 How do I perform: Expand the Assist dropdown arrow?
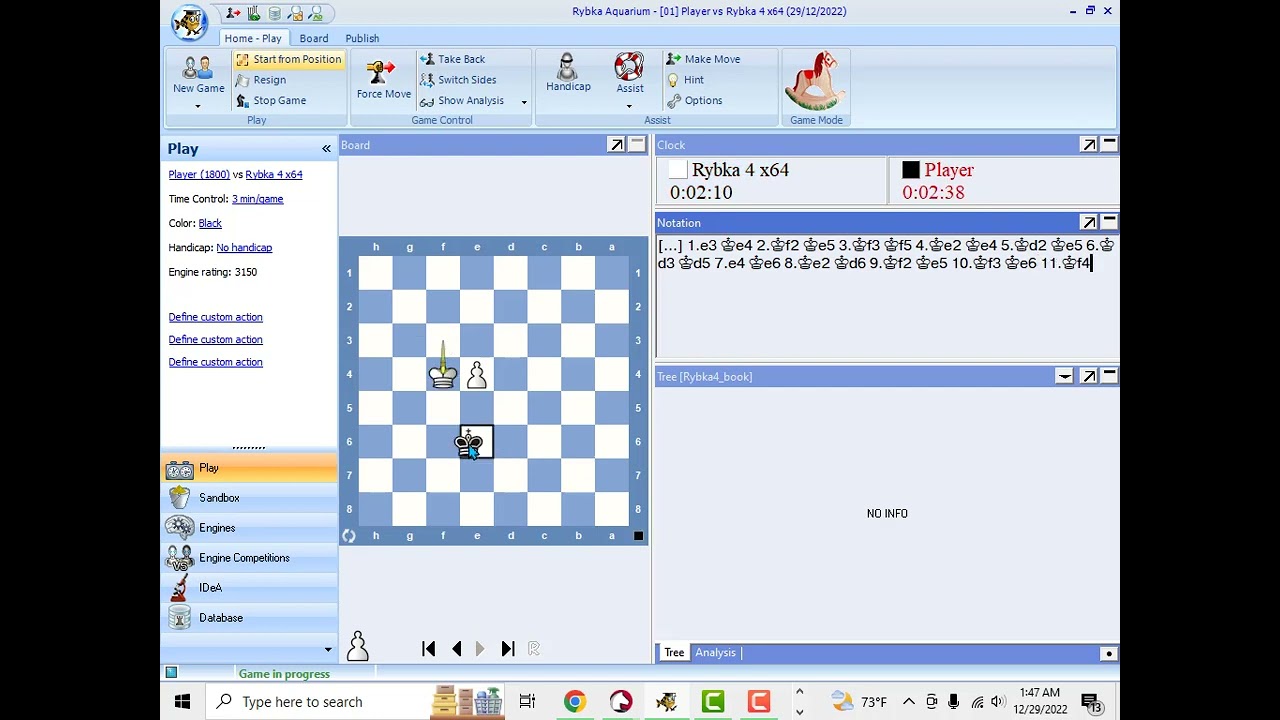[x=629, y=106]
